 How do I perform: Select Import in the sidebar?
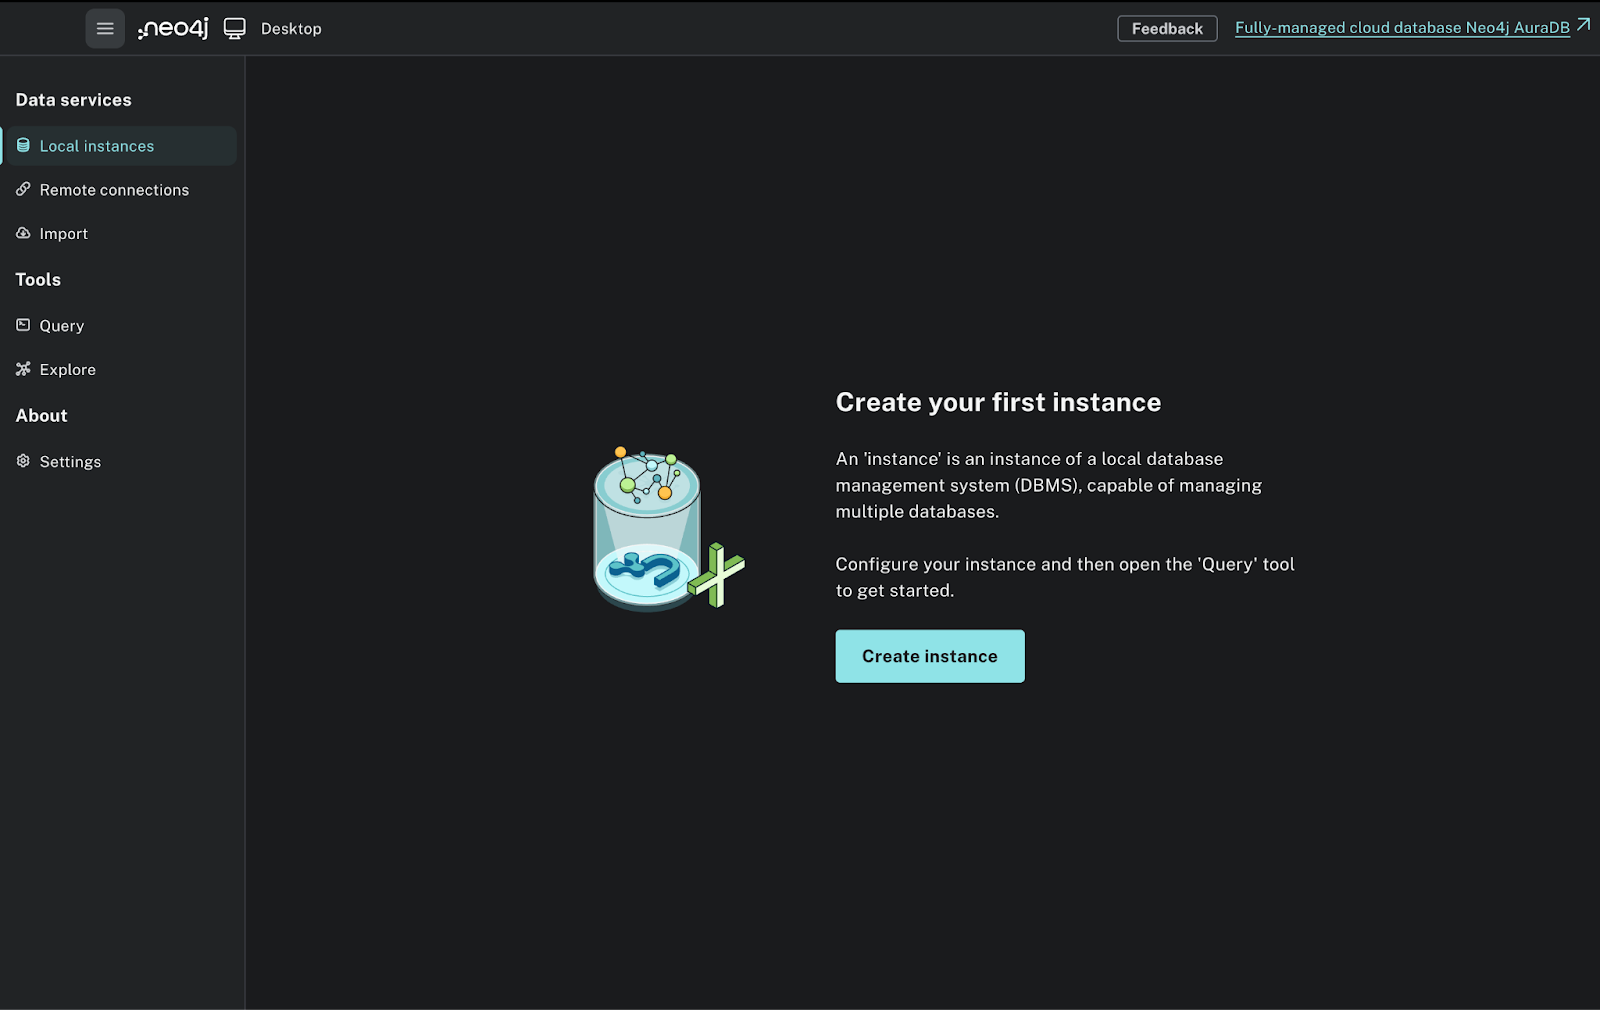point(119,234)
